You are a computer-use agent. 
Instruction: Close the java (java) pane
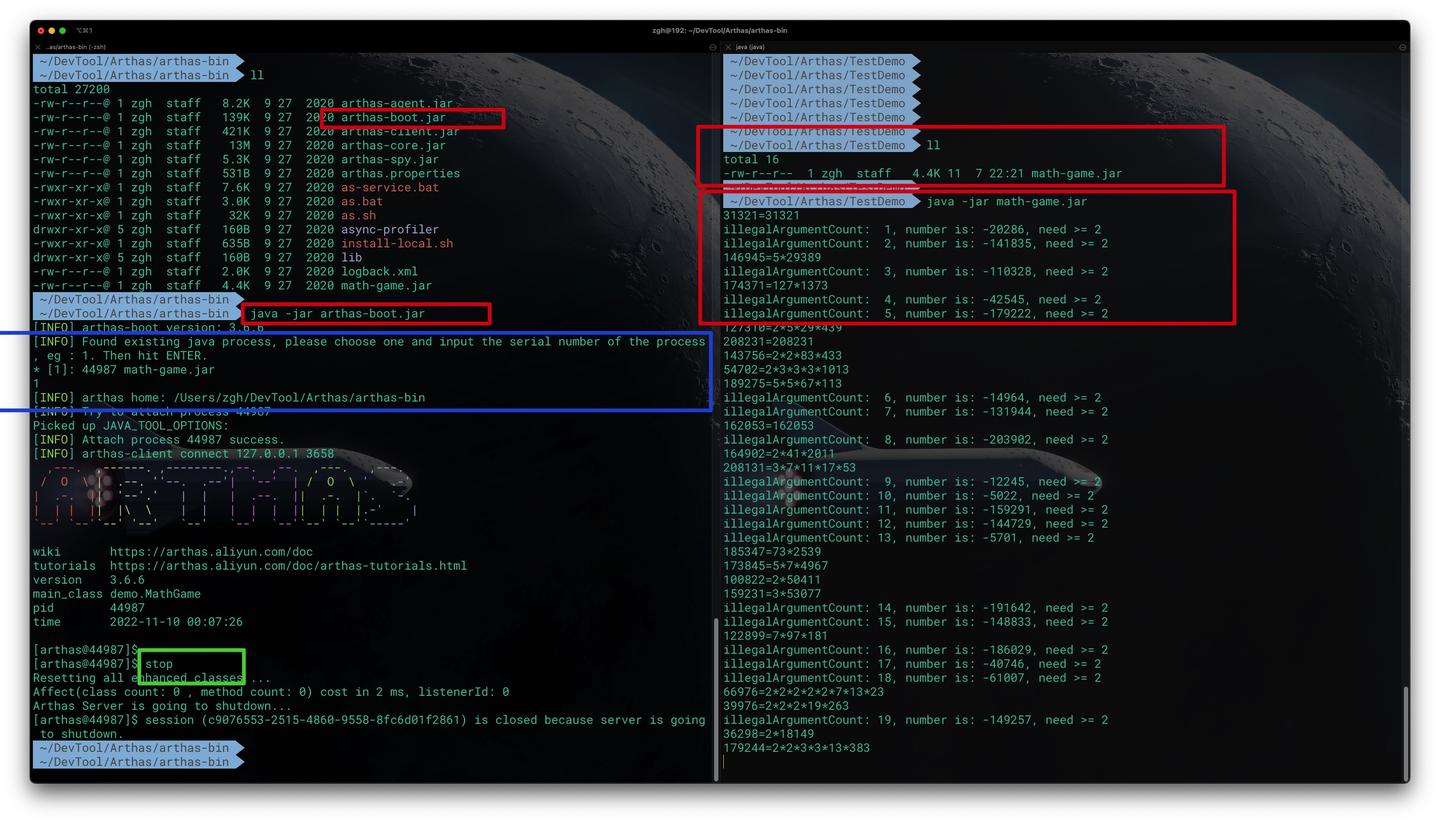tap(728, 47)
